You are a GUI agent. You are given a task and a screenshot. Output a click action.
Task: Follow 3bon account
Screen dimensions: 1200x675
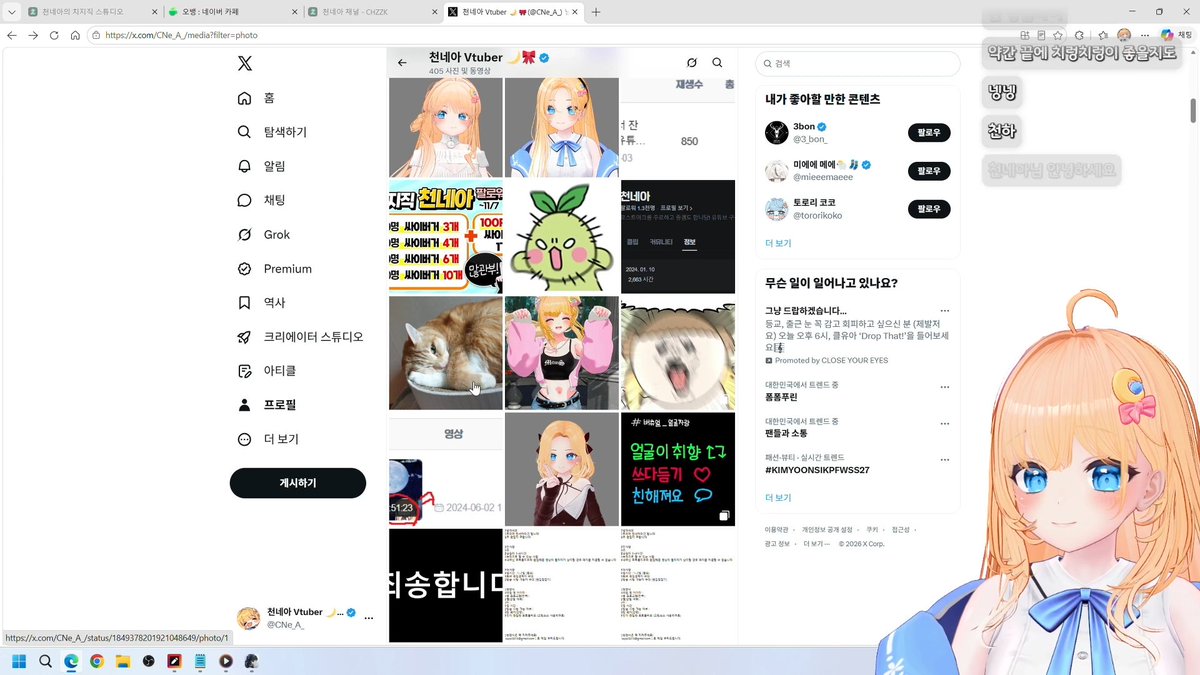(929, 132)
